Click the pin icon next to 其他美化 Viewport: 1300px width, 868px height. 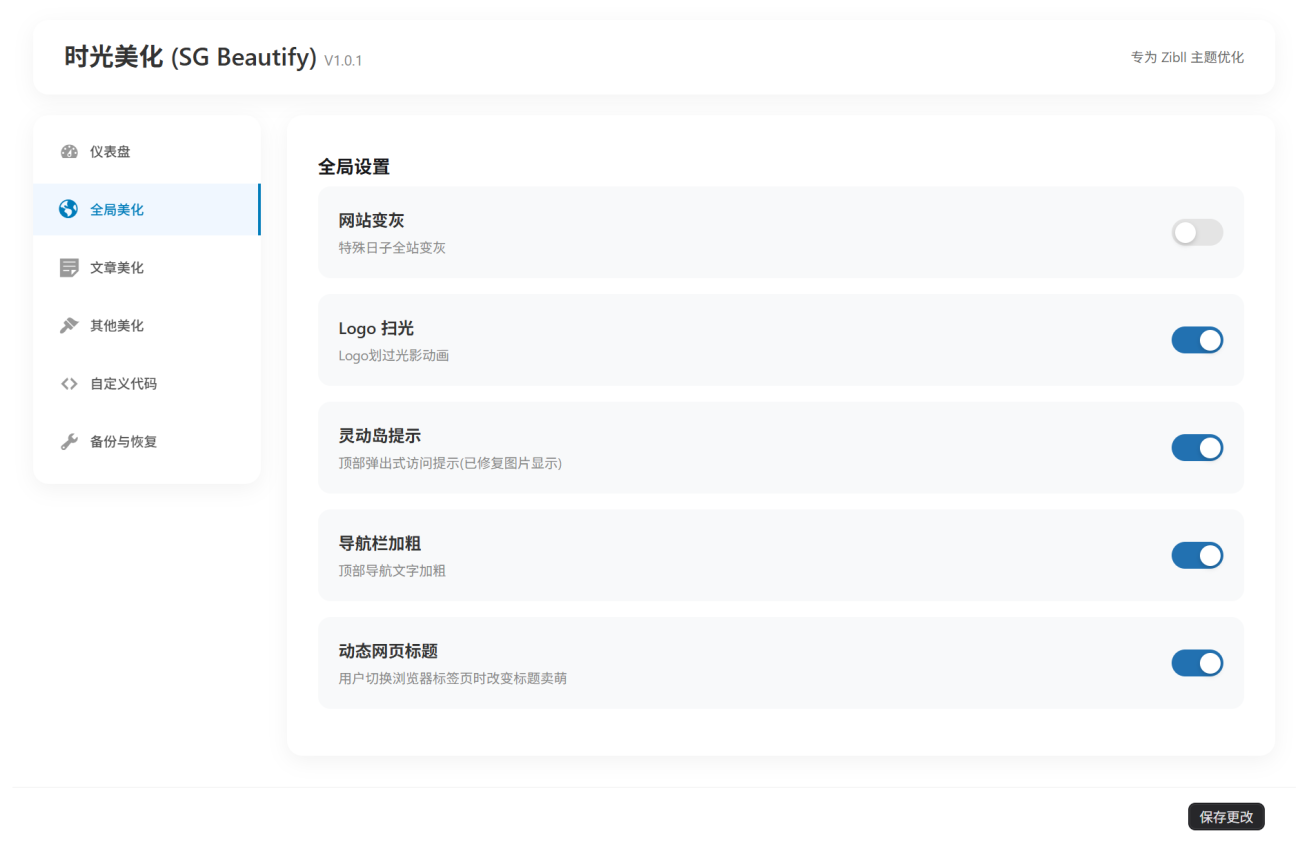[68, 325]
